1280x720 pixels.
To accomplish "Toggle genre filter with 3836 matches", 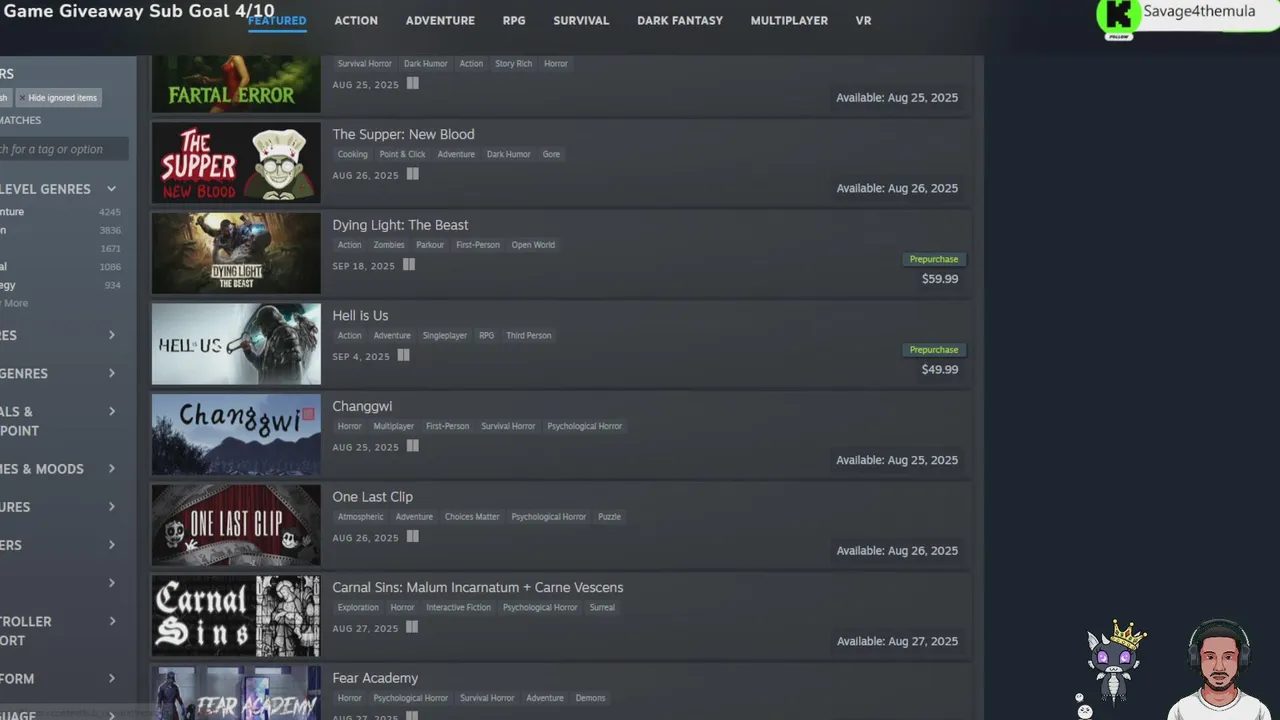I will point(60,230).
